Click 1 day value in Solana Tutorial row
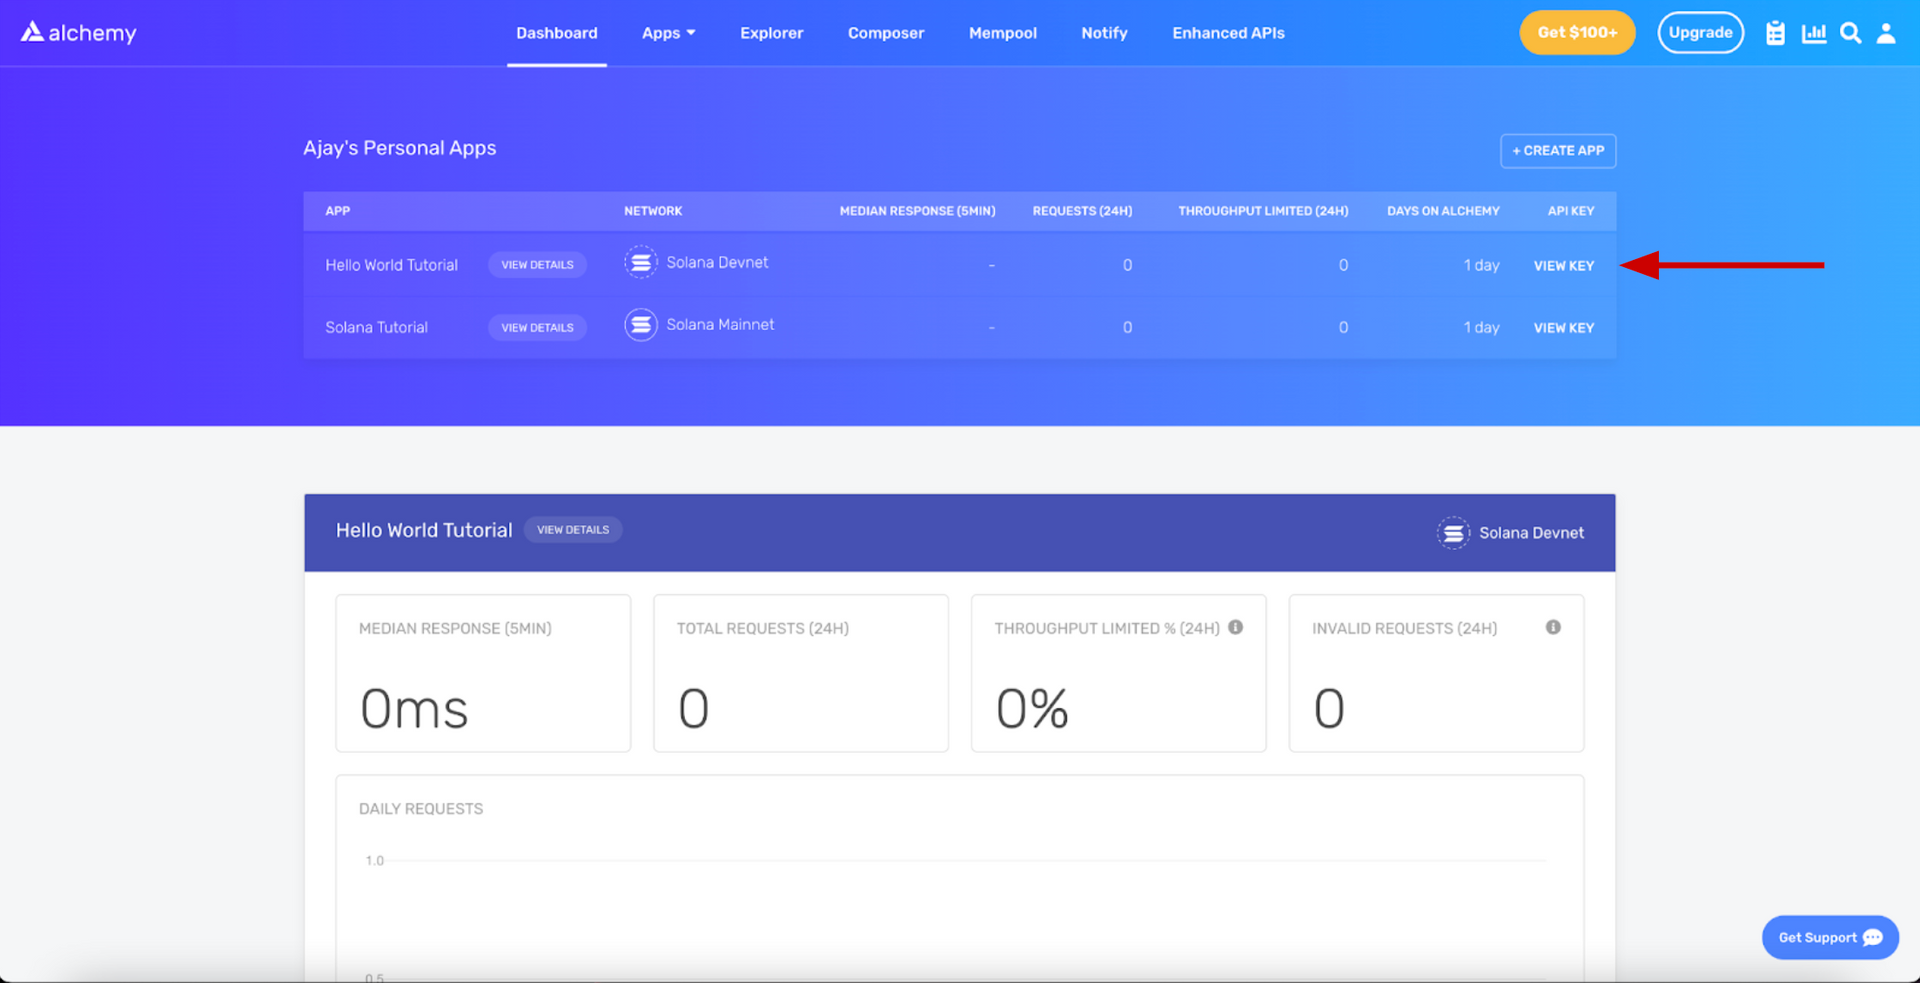This screenshot has height=983, width=1920. (1481, 327)
